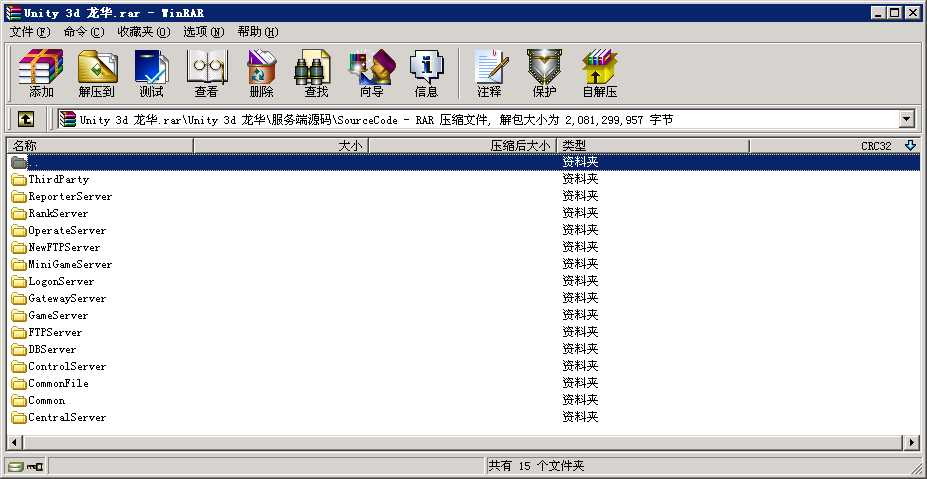Sort by Size (大小) column header
The height and width of the screenshot is (479, 927).
[x=281, y=145]
